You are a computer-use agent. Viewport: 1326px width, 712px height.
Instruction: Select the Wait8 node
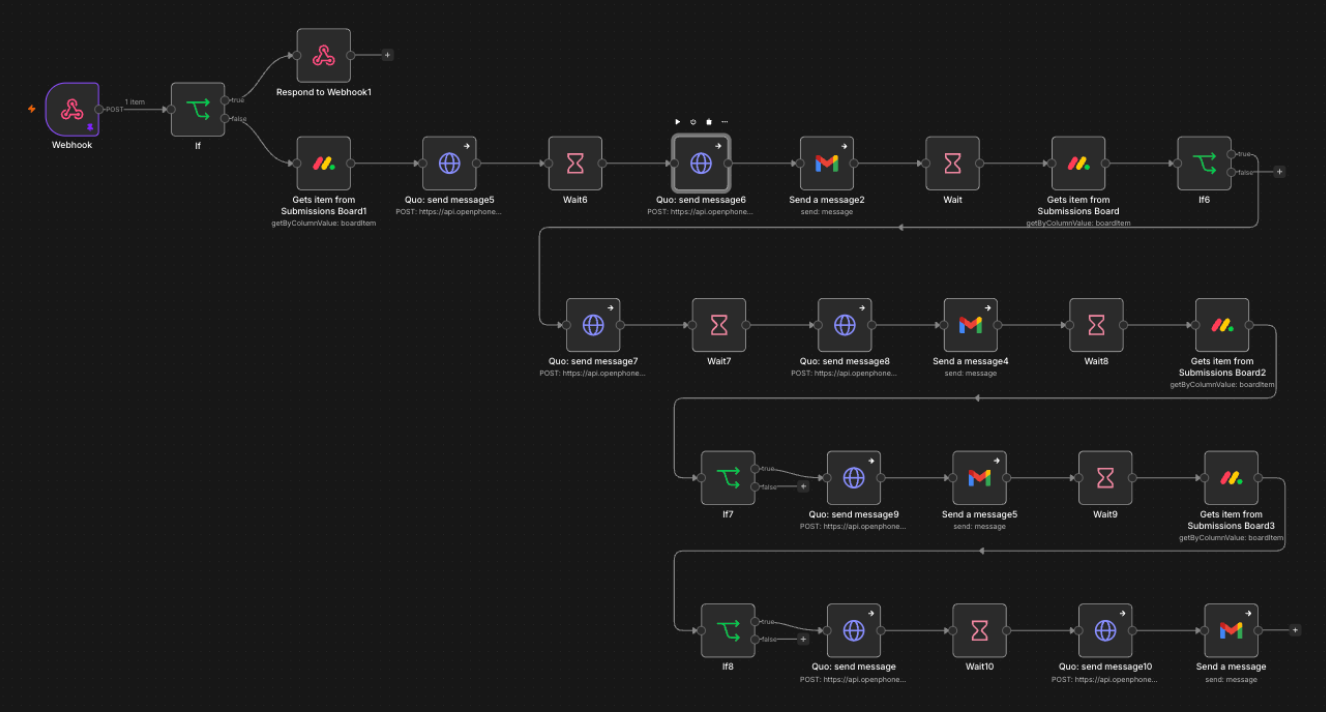pyautogui.click(x=1096, y=325)
